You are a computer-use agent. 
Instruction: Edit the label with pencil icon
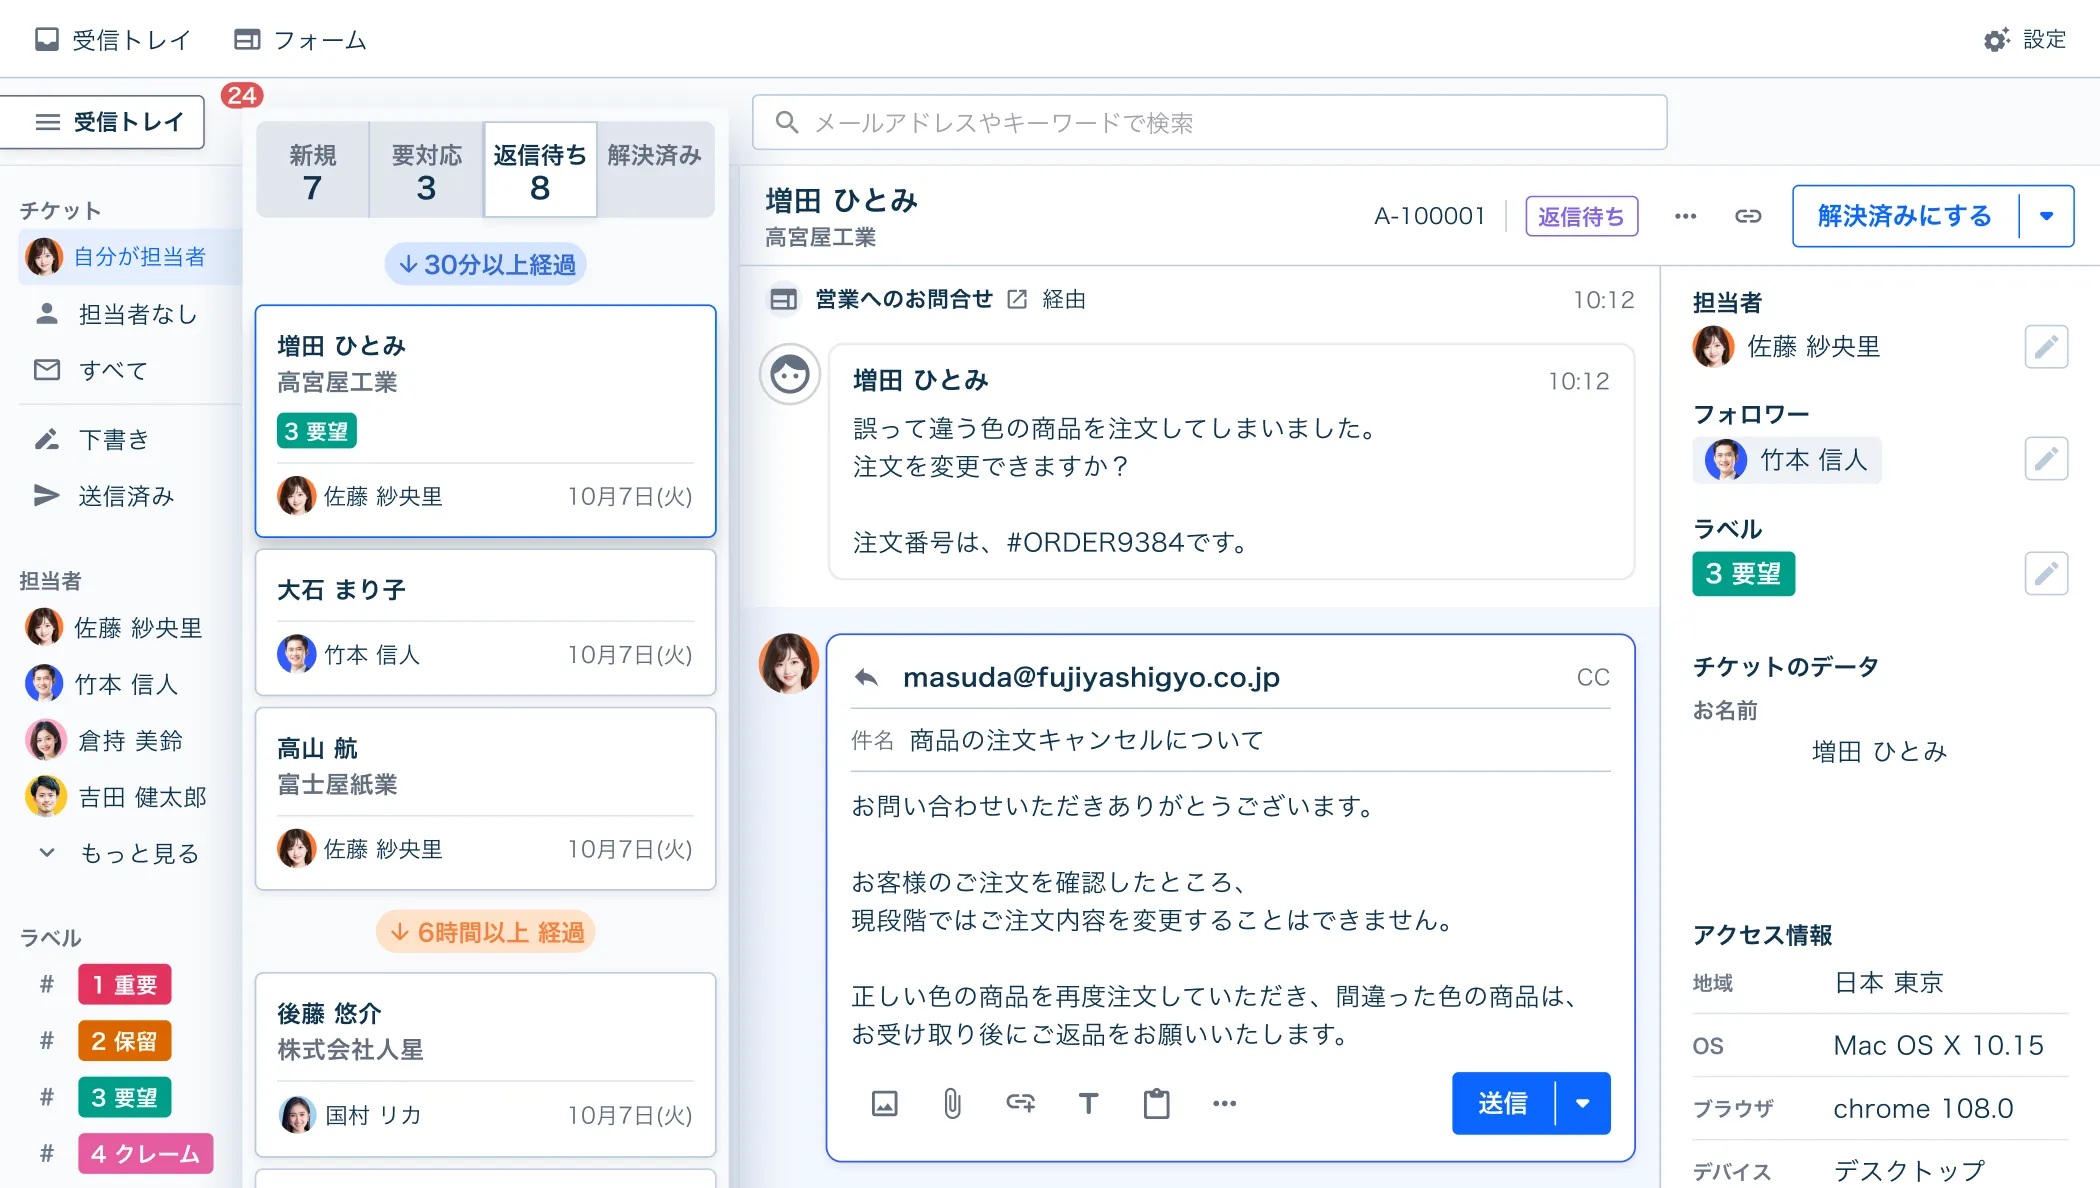[2046, 574]
